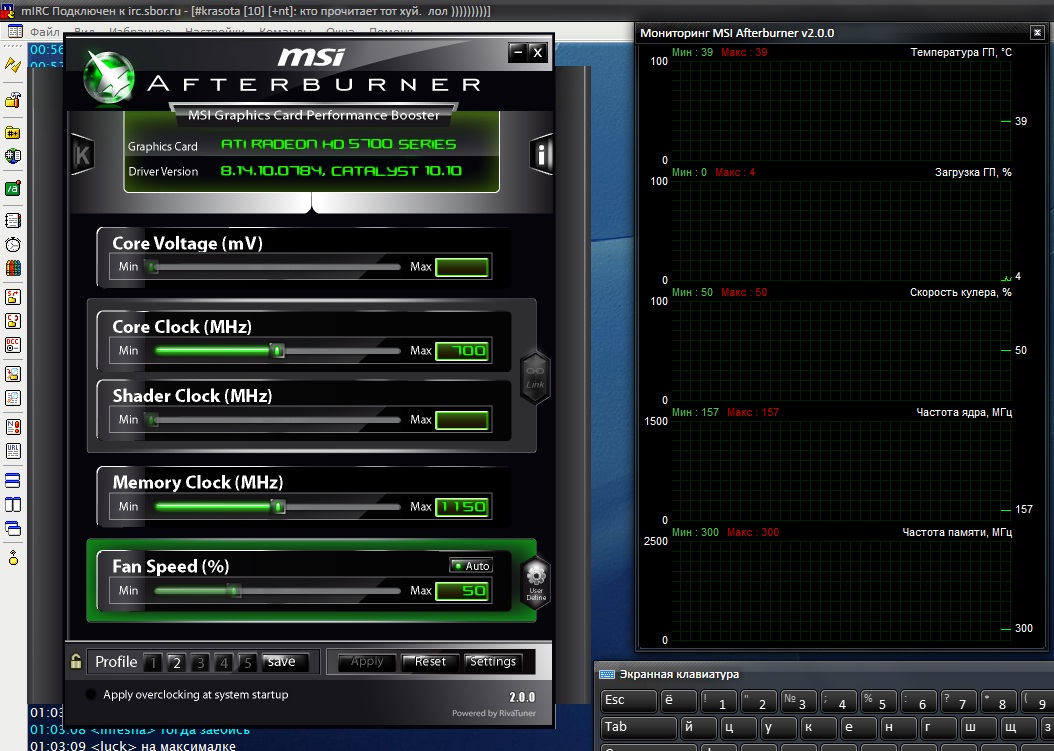Click GPU temperature graph in monitoring window

[x=841, y=110]
